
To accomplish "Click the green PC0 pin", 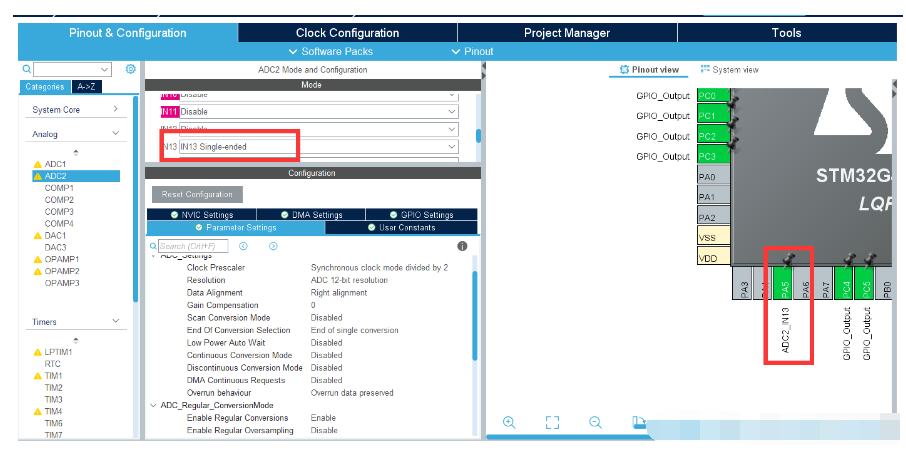I will [x=714, y=95].
